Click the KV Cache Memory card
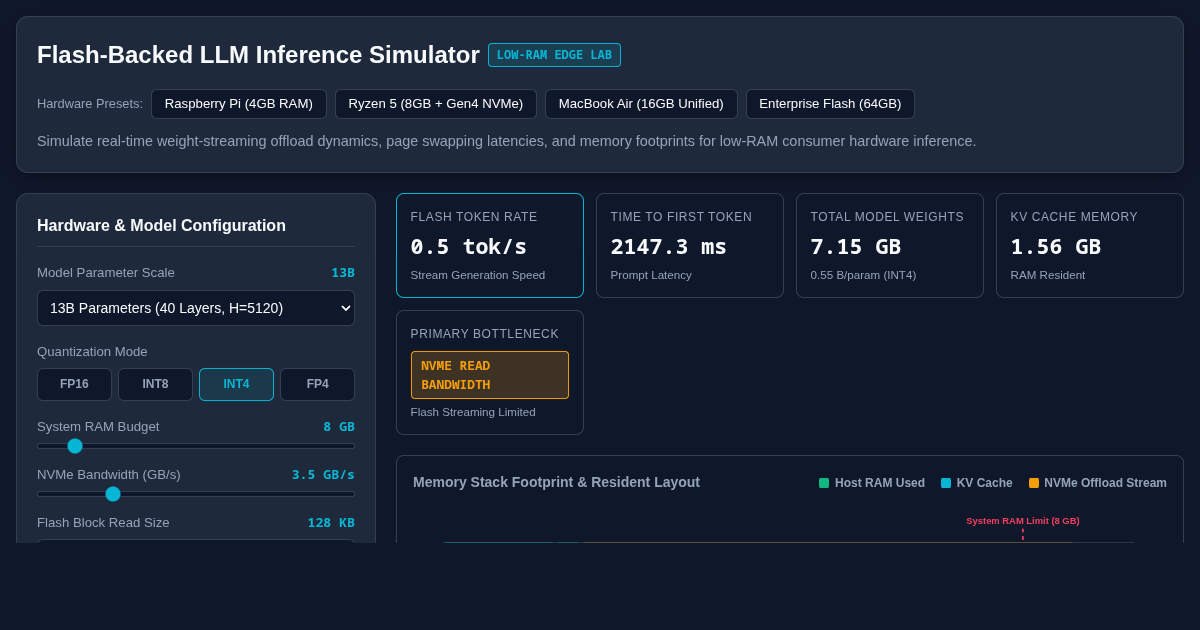This screenshot has height=630, width=1200. pos(1090,245)
